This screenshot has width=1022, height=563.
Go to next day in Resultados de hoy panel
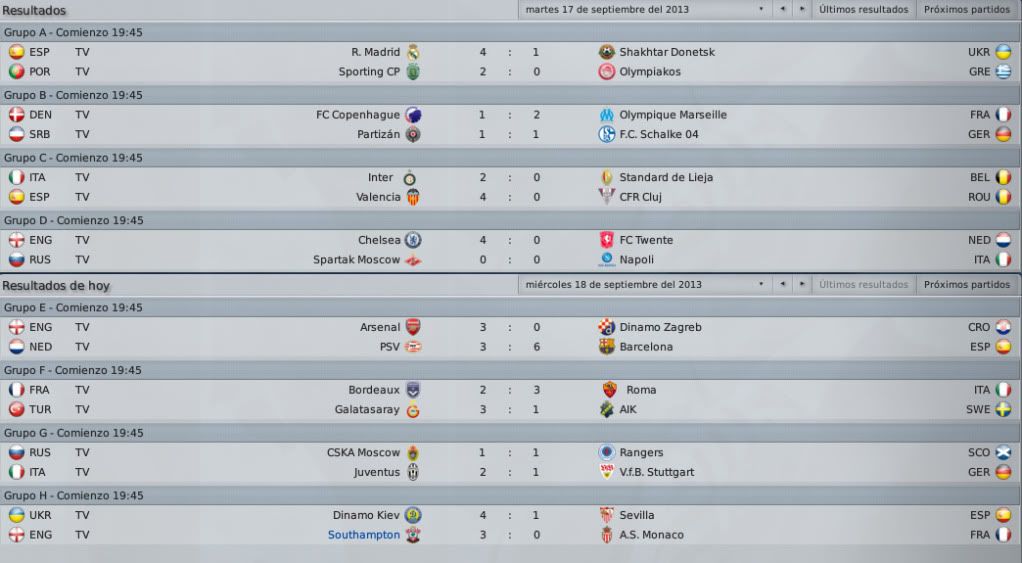click(802, 285)
